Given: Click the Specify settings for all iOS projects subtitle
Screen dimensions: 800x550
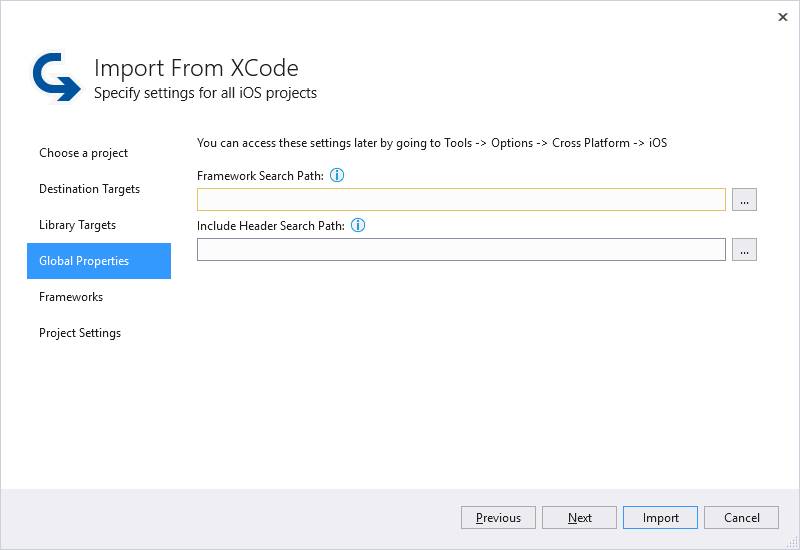Looking at the screenshot, I should coord(205,93).
